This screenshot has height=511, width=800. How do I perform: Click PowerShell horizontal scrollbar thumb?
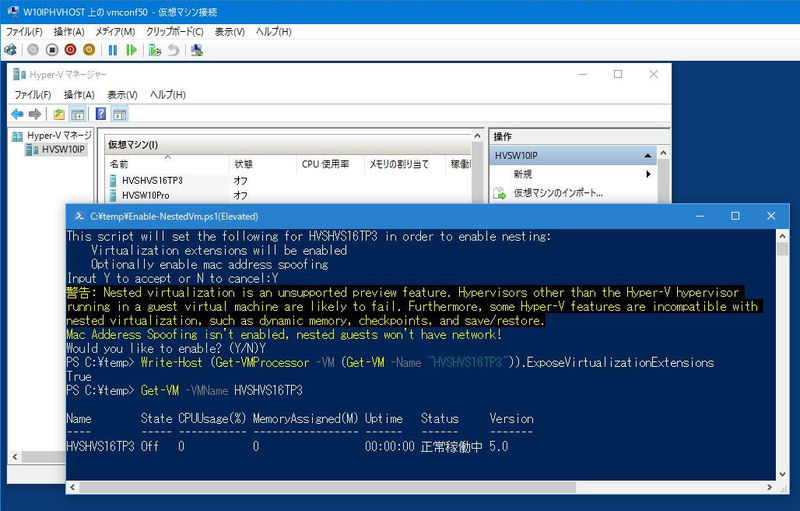[327, 488]
